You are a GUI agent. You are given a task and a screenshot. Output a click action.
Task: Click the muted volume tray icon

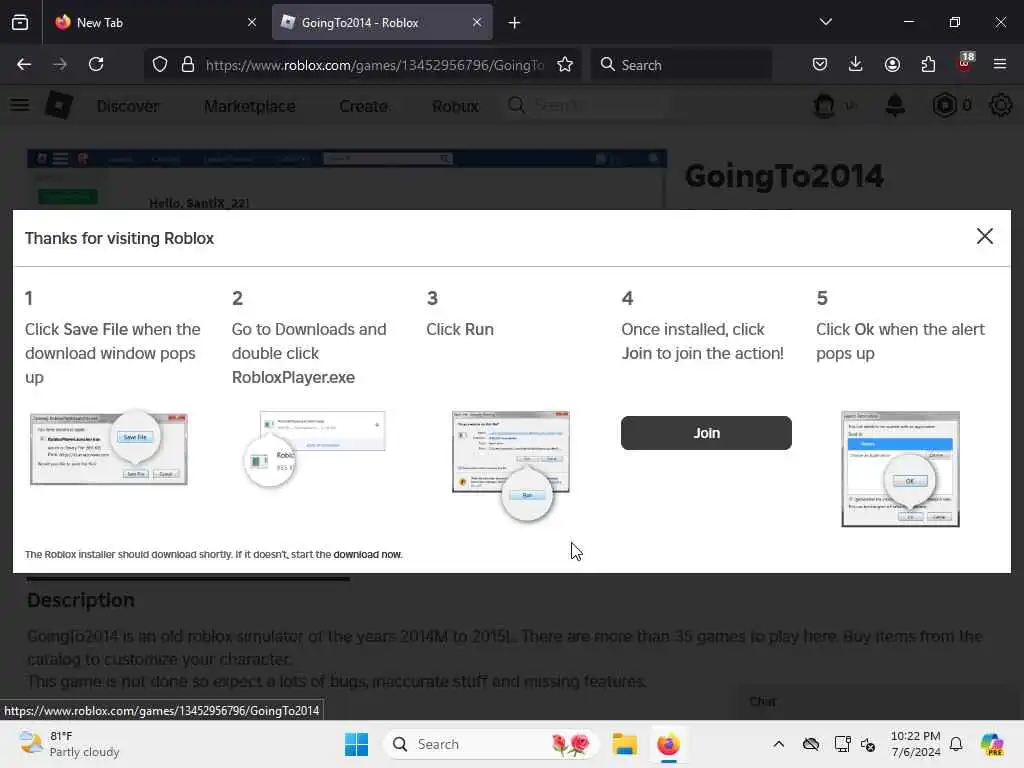[868, 744]
